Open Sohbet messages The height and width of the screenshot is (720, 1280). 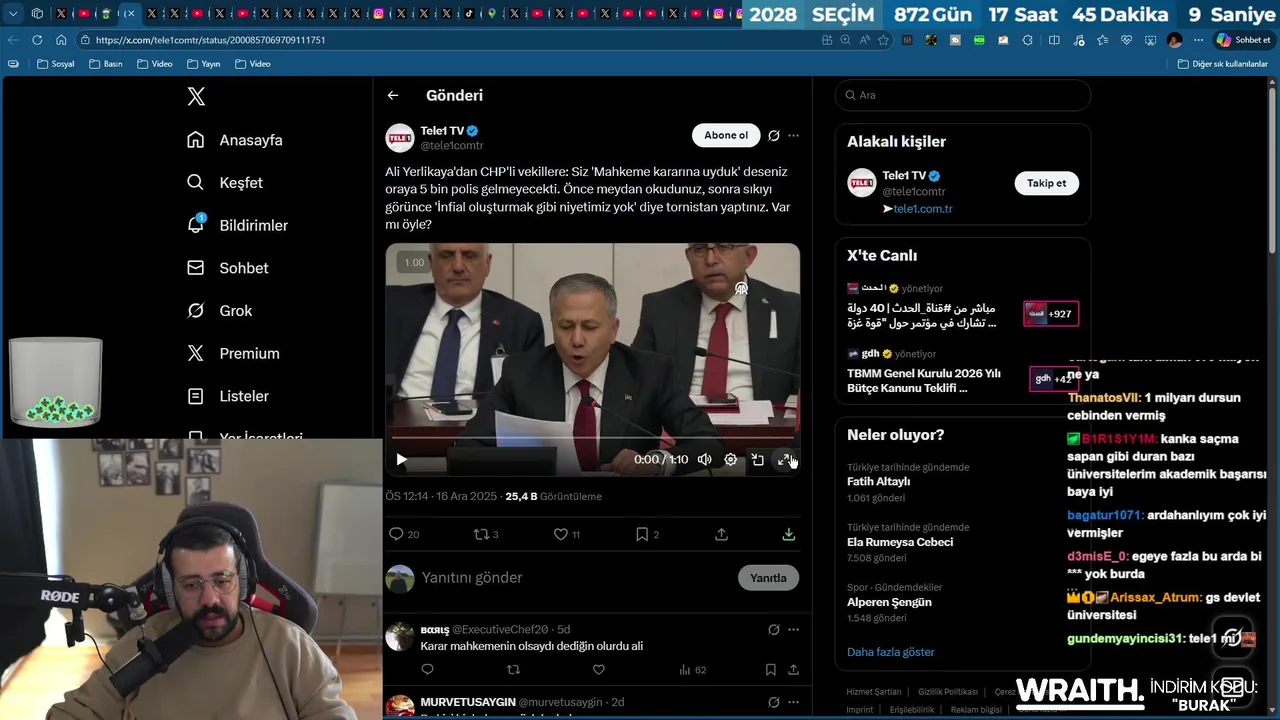pyautogui.click(x=228, y=268)
